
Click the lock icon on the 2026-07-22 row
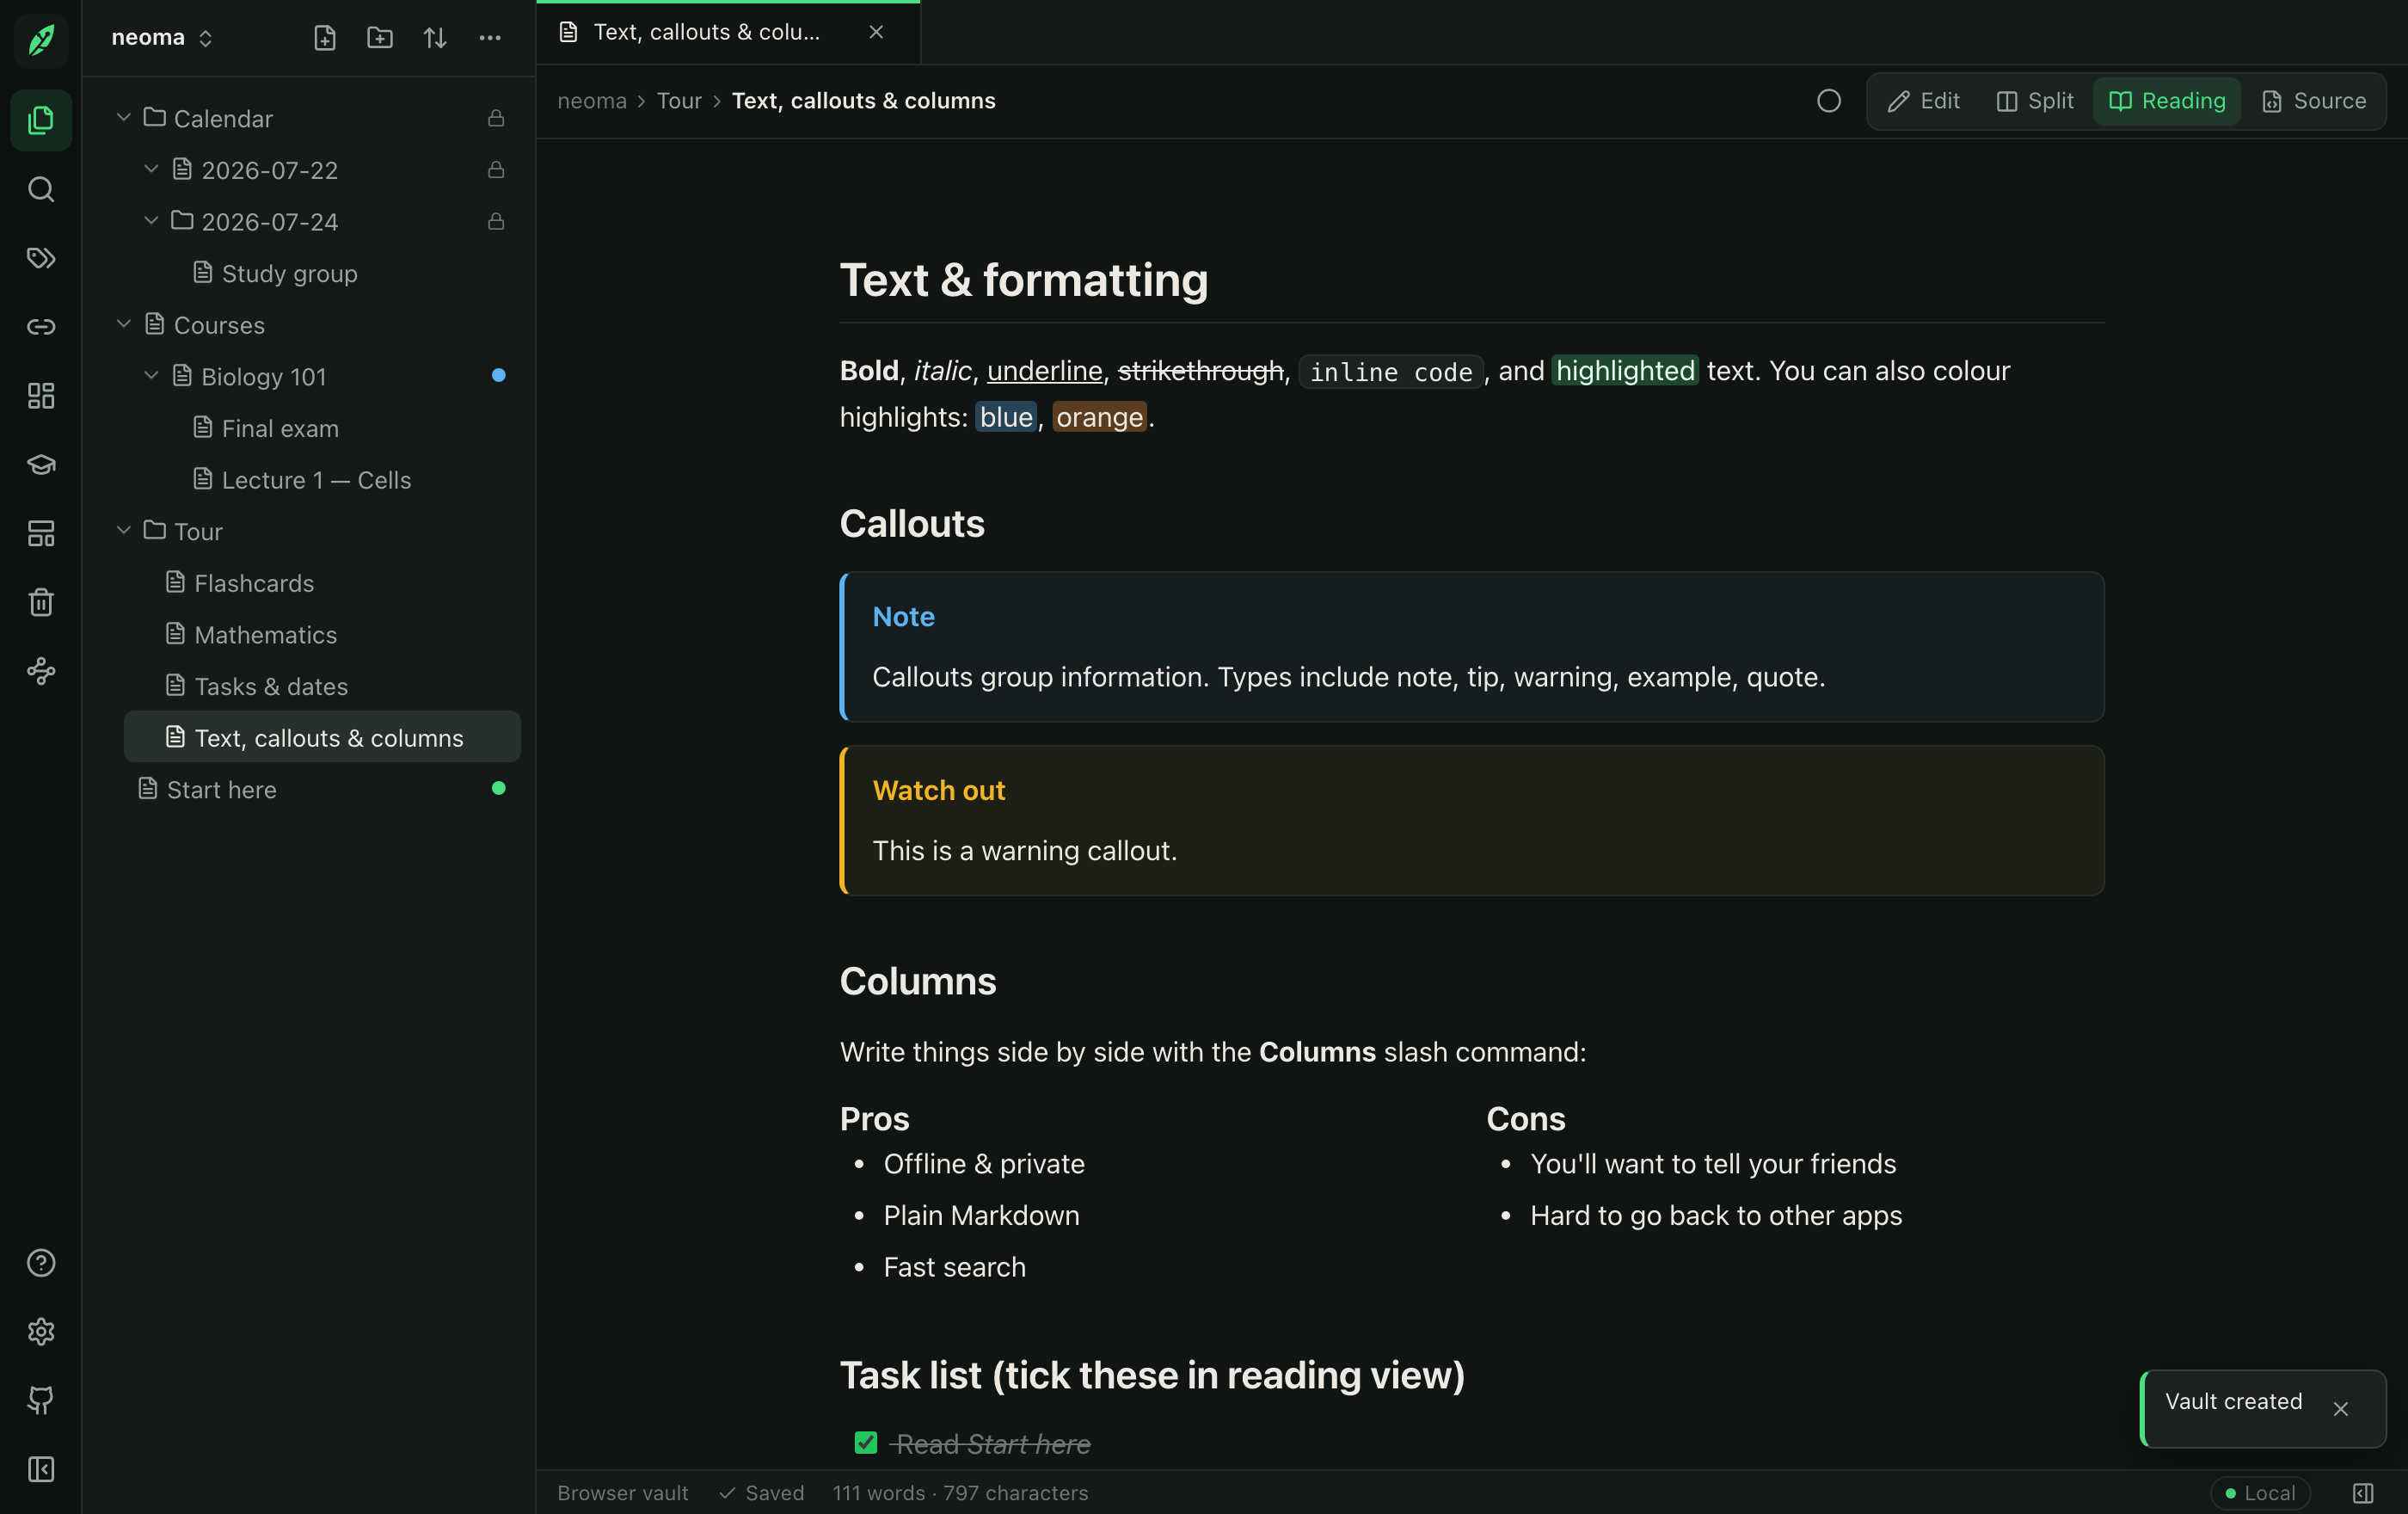point(496,170)
